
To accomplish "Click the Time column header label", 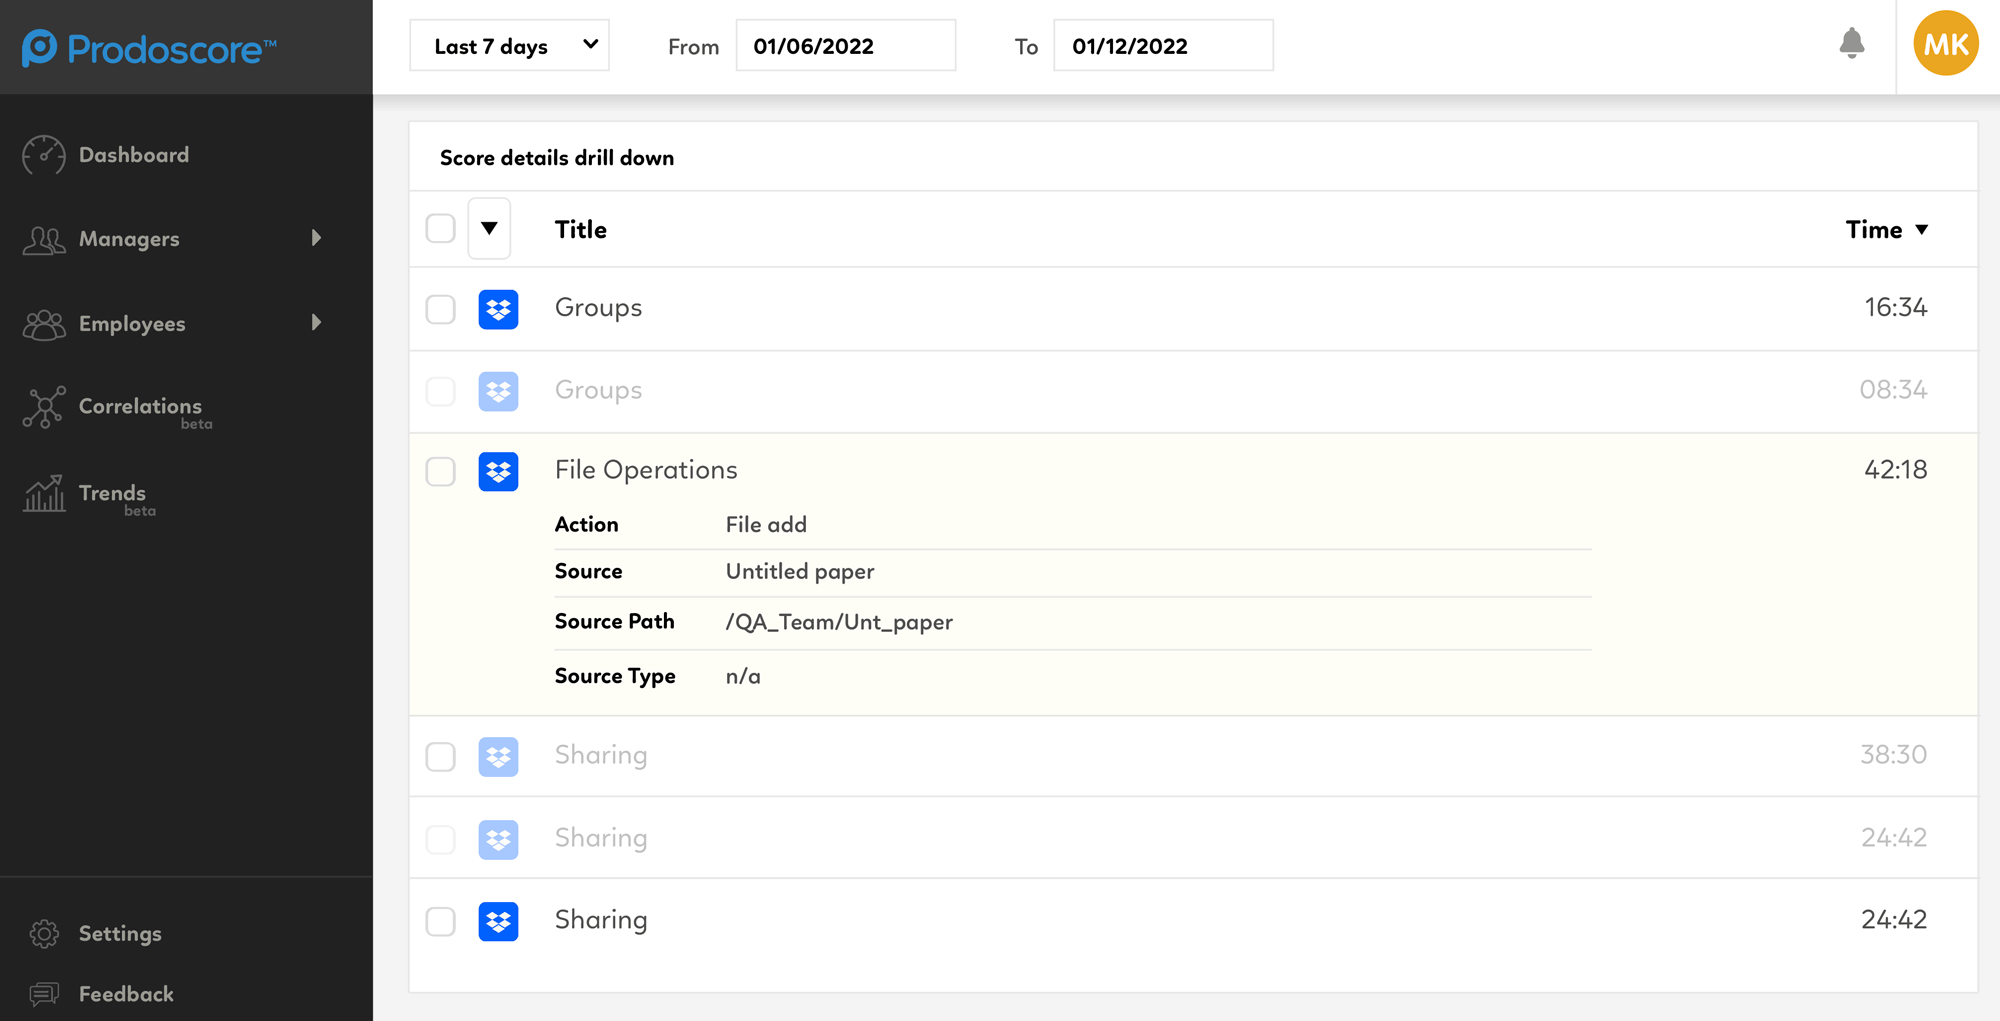I will (1874, 230).
